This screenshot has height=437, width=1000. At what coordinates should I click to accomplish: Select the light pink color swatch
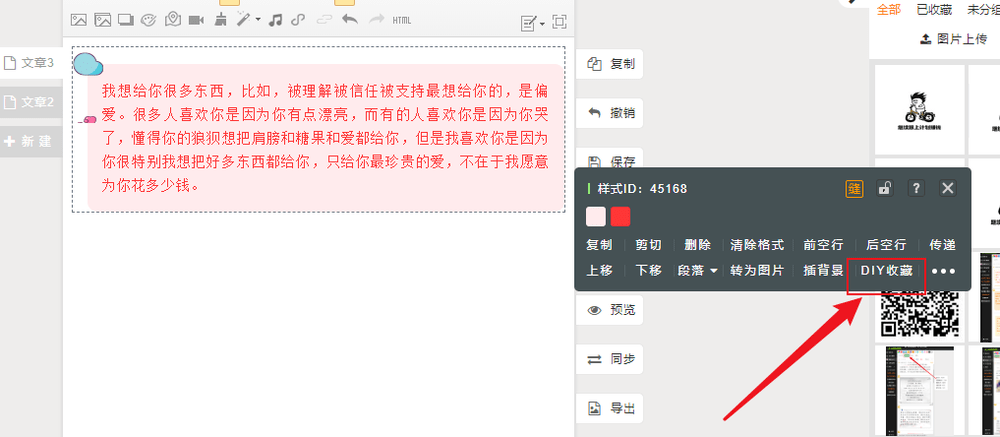click(x=596, y=216)
